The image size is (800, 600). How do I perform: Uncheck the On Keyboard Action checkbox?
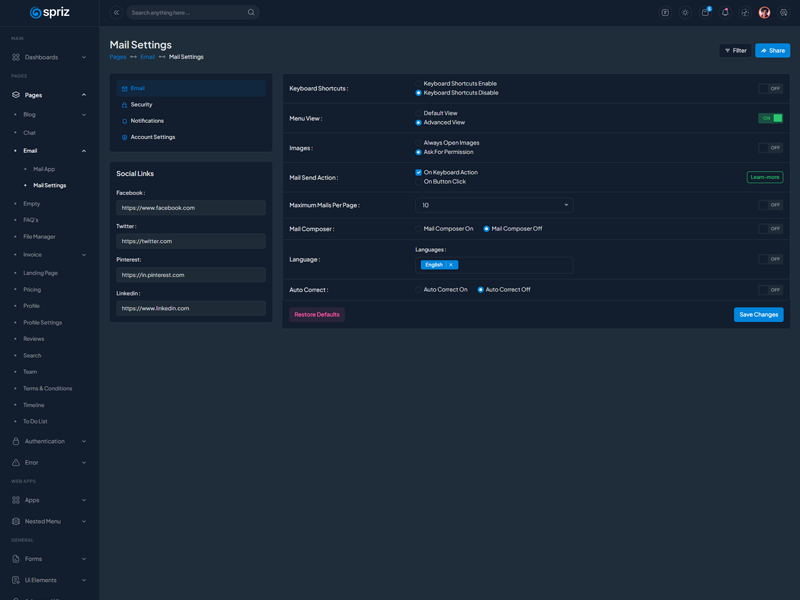[418, 172]
